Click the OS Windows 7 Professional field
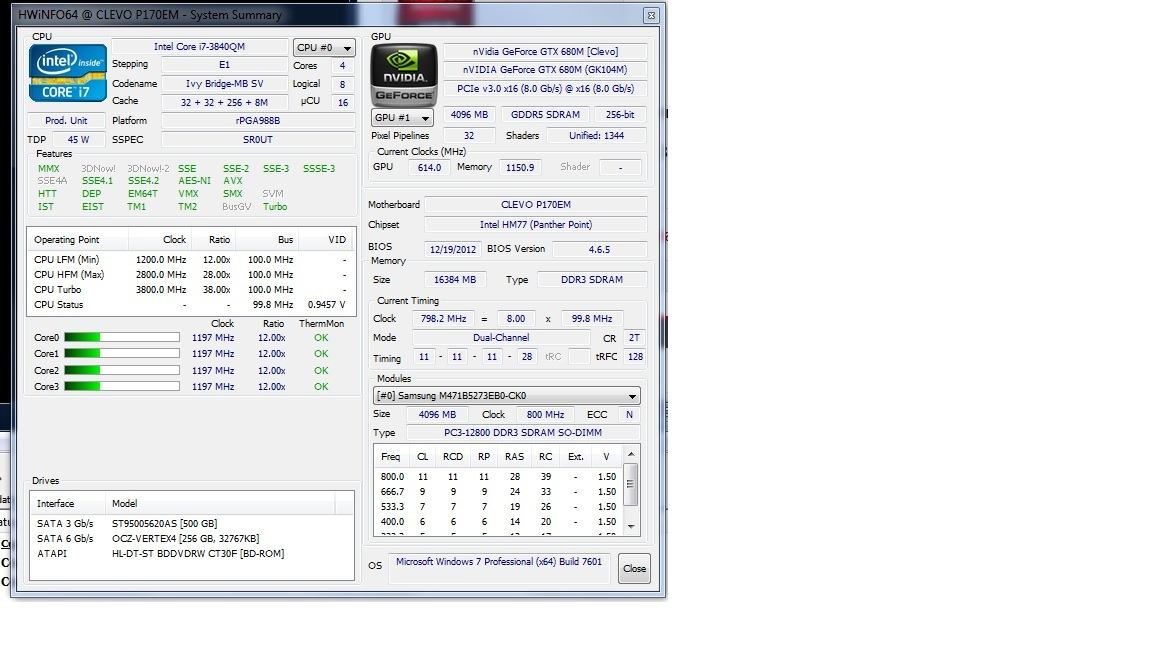The height and width of the screenshot is (648, 1152). [x=499, y=568]
